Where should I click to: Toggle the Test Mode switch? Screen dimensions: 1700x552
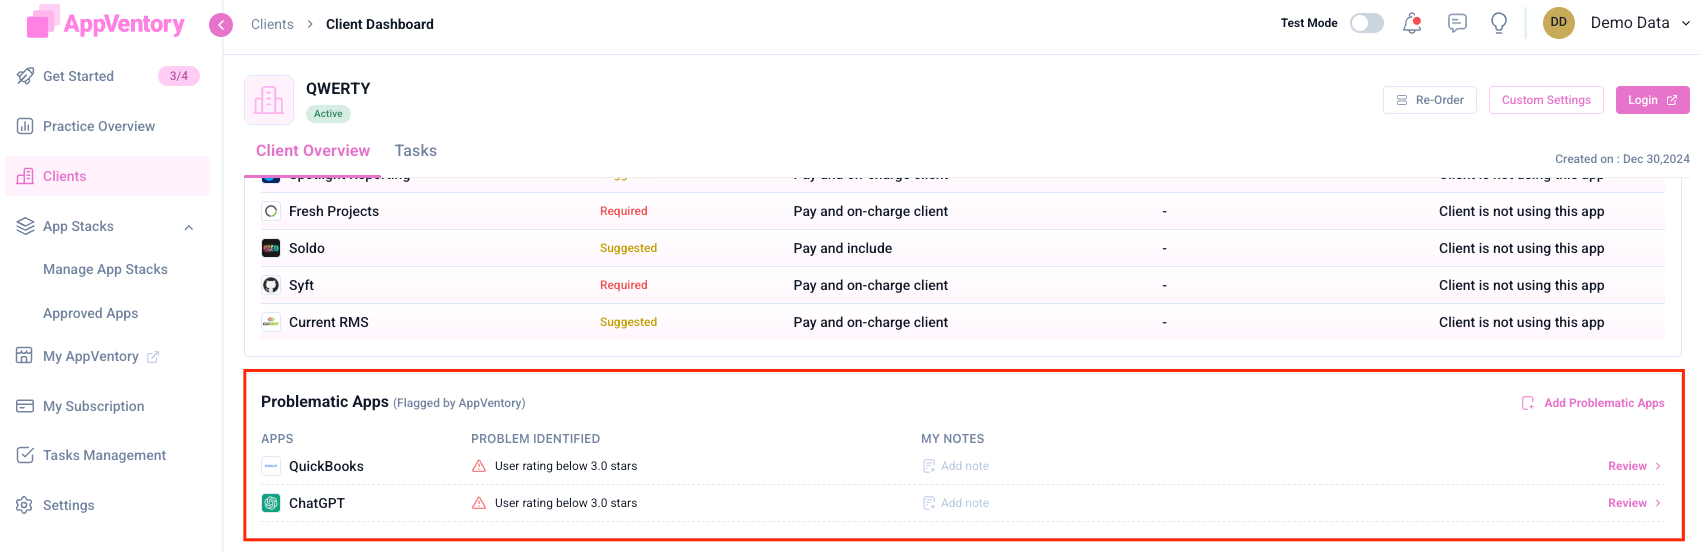[1367, 23]
